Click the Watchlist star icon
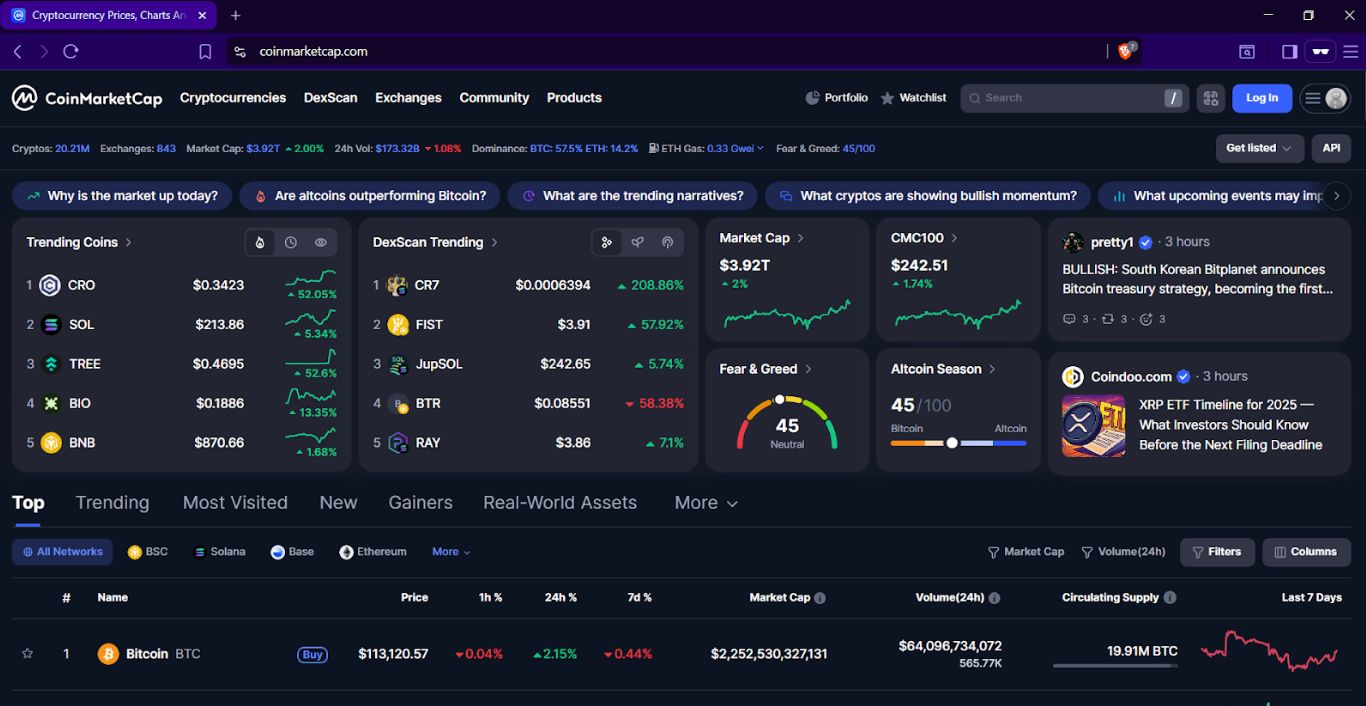This screenshot has width=1366, height=706. 887,98
